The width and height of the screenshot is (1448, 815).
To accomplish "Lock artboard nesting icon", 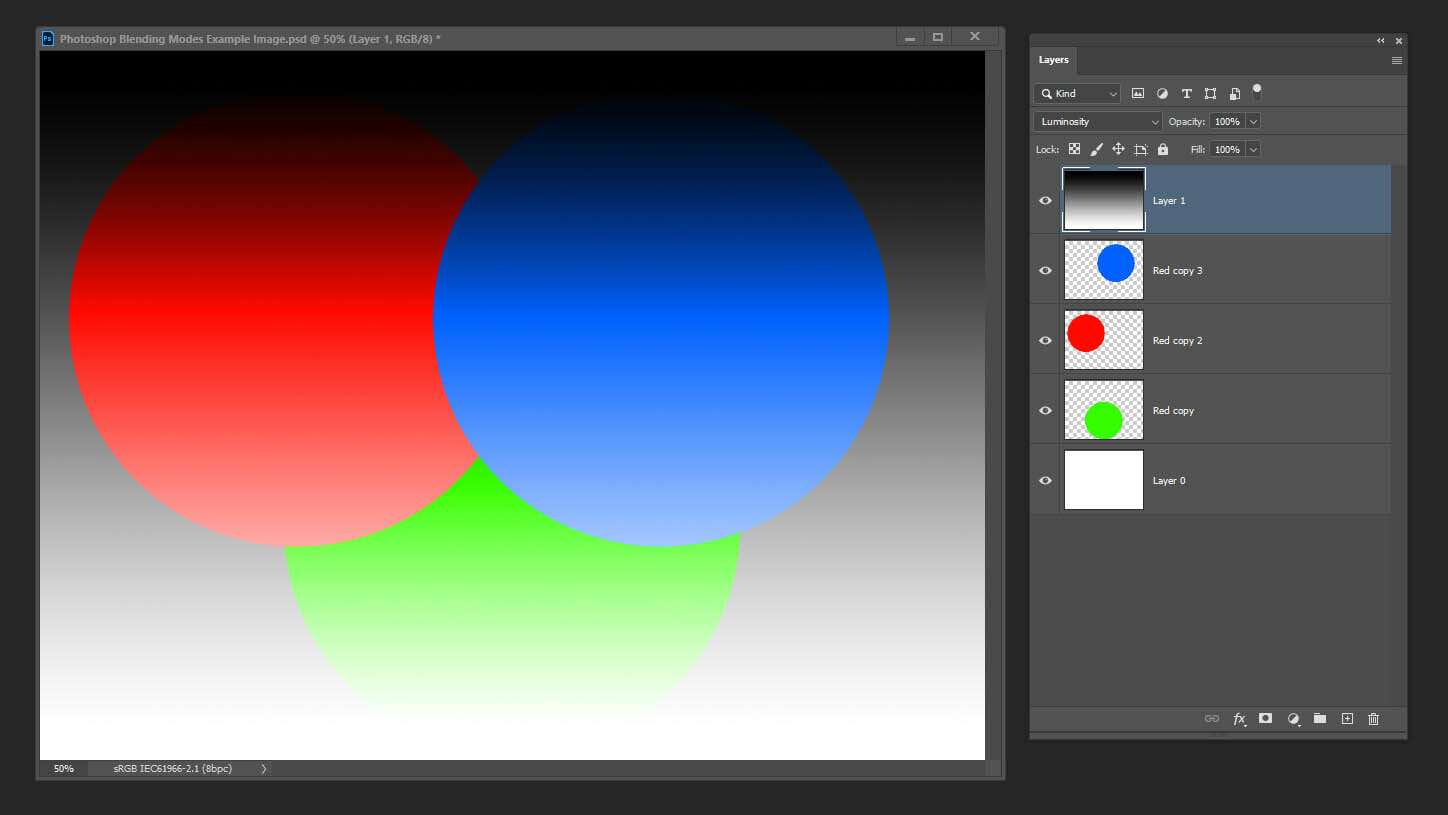I will 1140,149.
